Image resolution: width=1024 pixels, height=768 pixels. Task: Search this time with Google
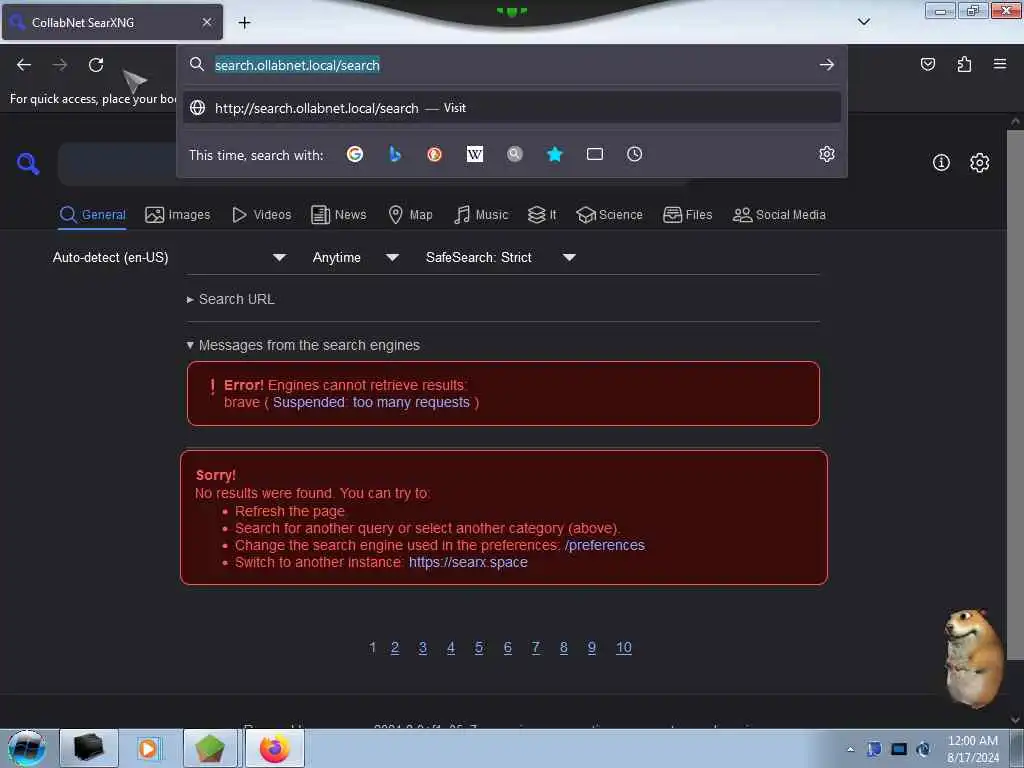[x=355, y=154]
